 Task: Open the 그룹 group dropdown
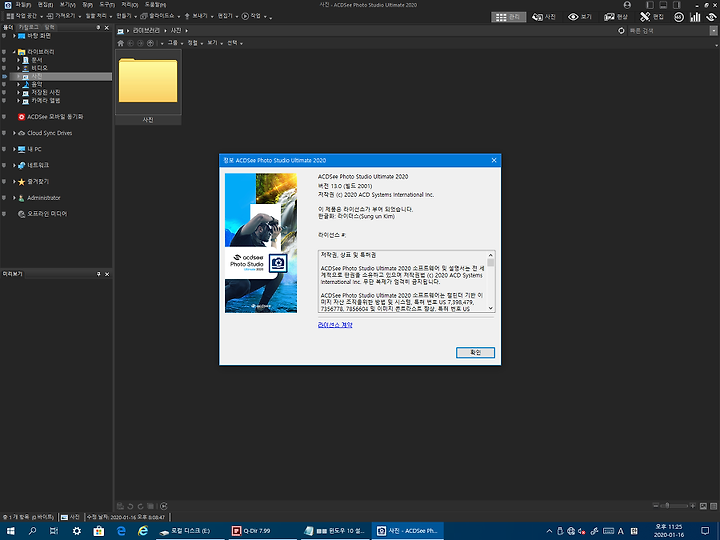pyautogui.click(x=175, y=43)
